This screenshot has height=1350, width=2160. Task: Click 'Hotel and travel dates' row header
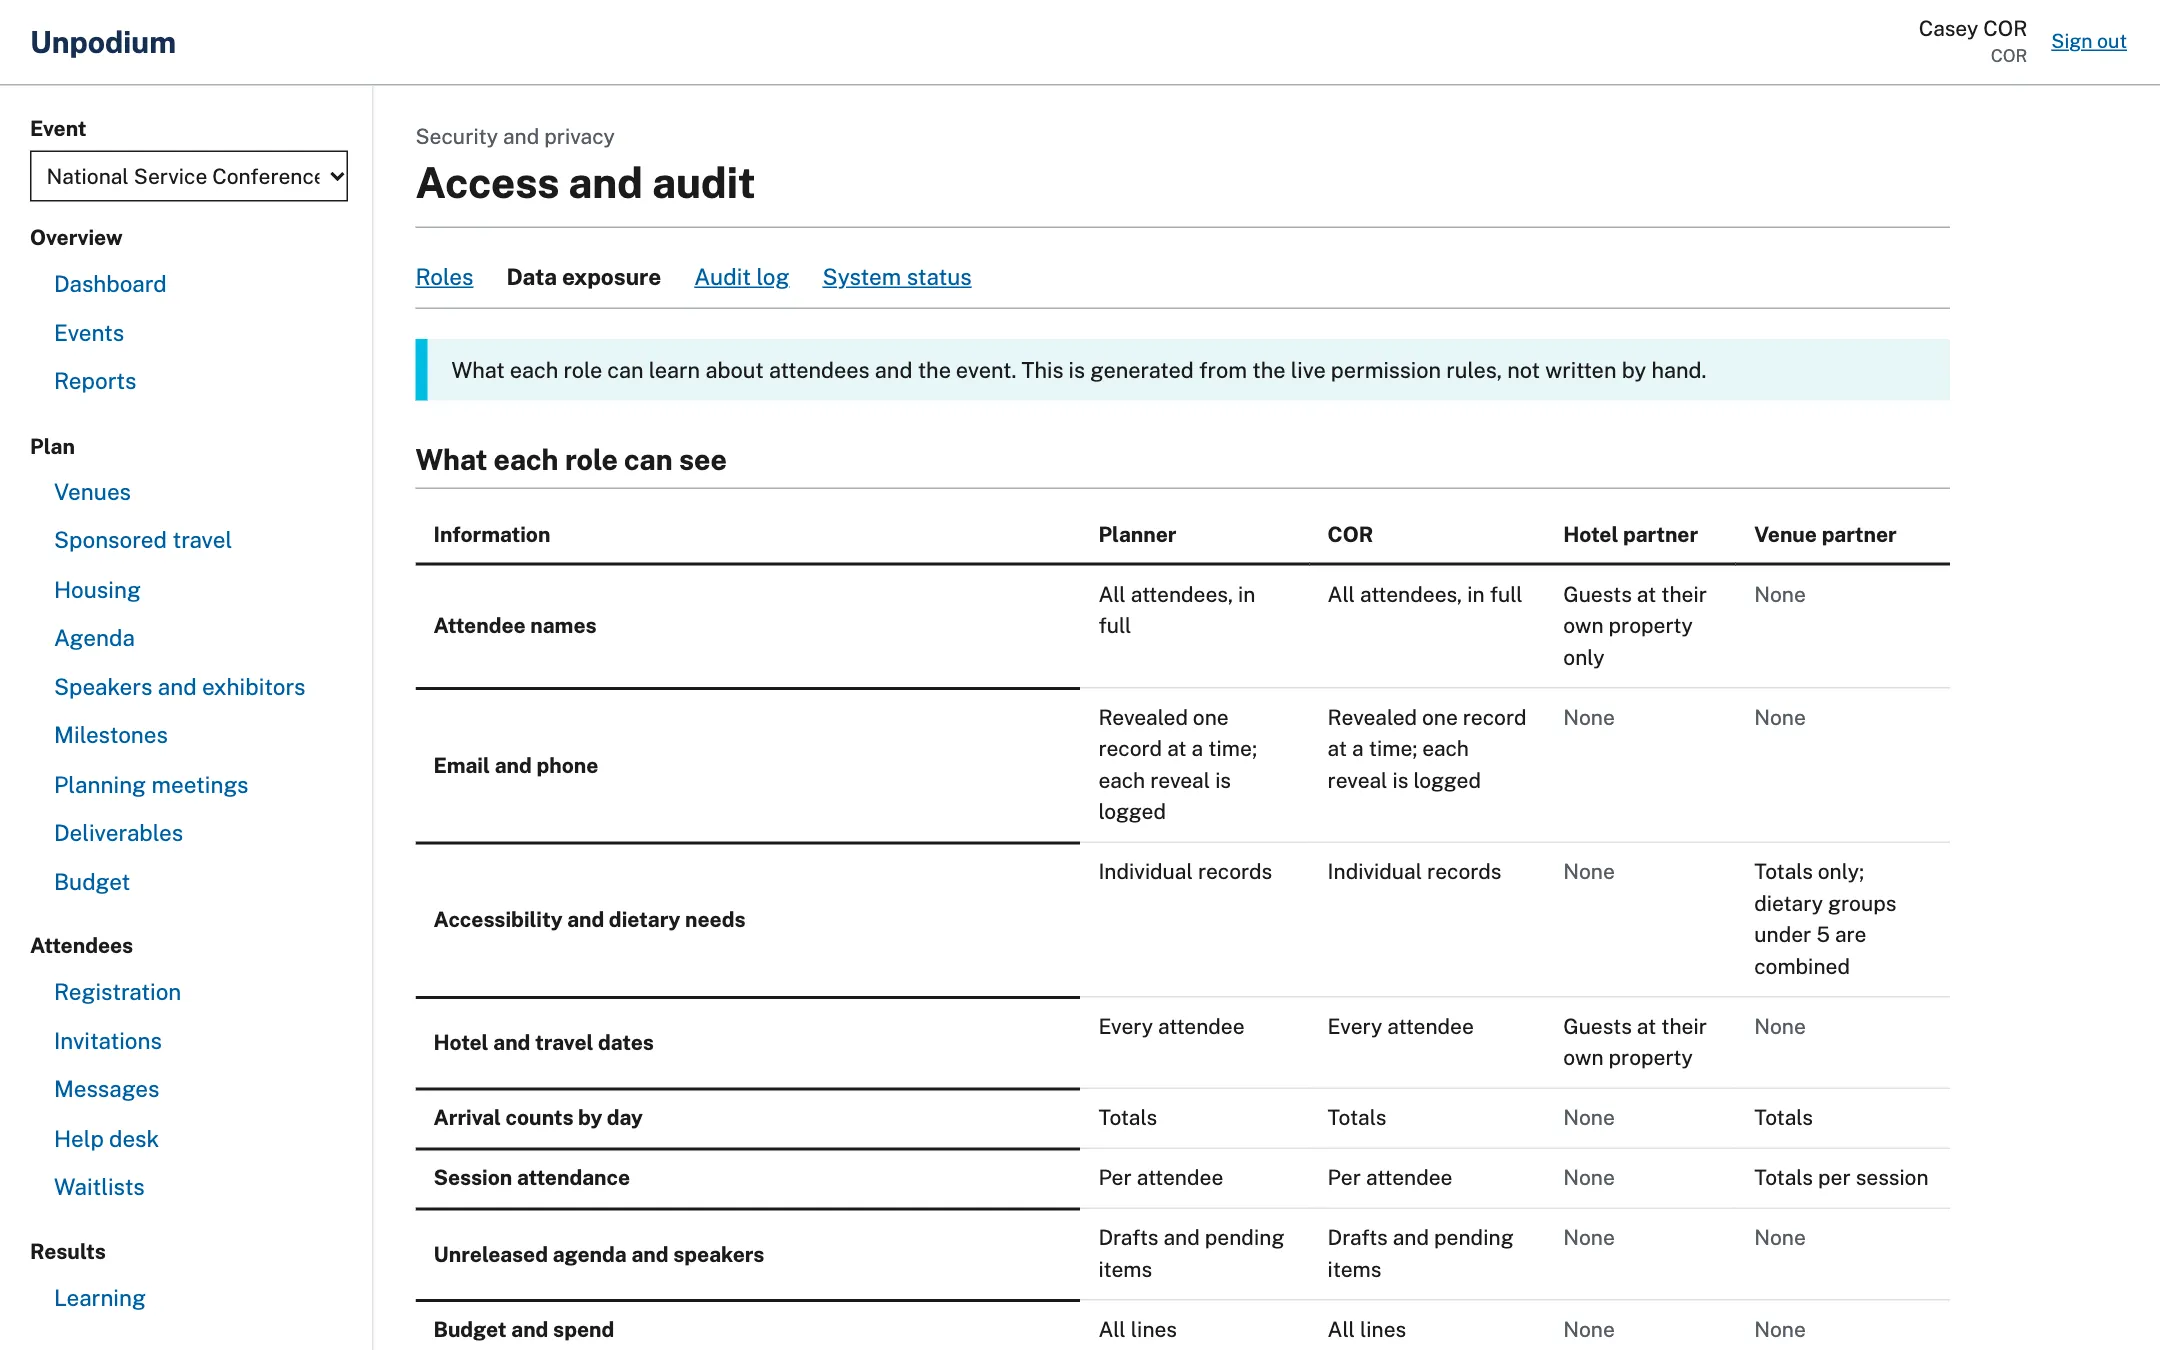748,1043
